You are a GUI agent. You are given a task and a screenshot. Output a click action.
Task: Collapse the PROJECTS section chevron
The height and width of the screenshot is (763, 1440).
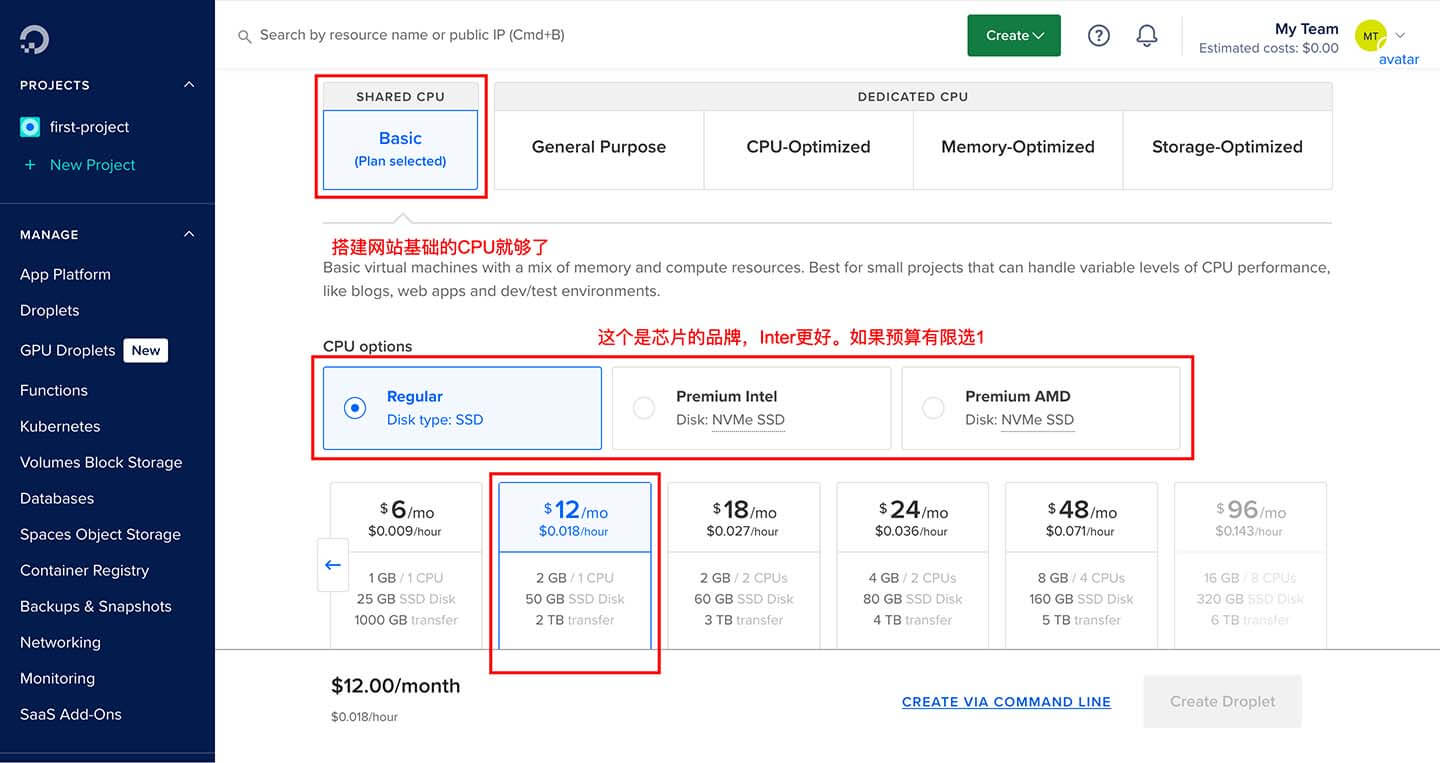point(189,85)
